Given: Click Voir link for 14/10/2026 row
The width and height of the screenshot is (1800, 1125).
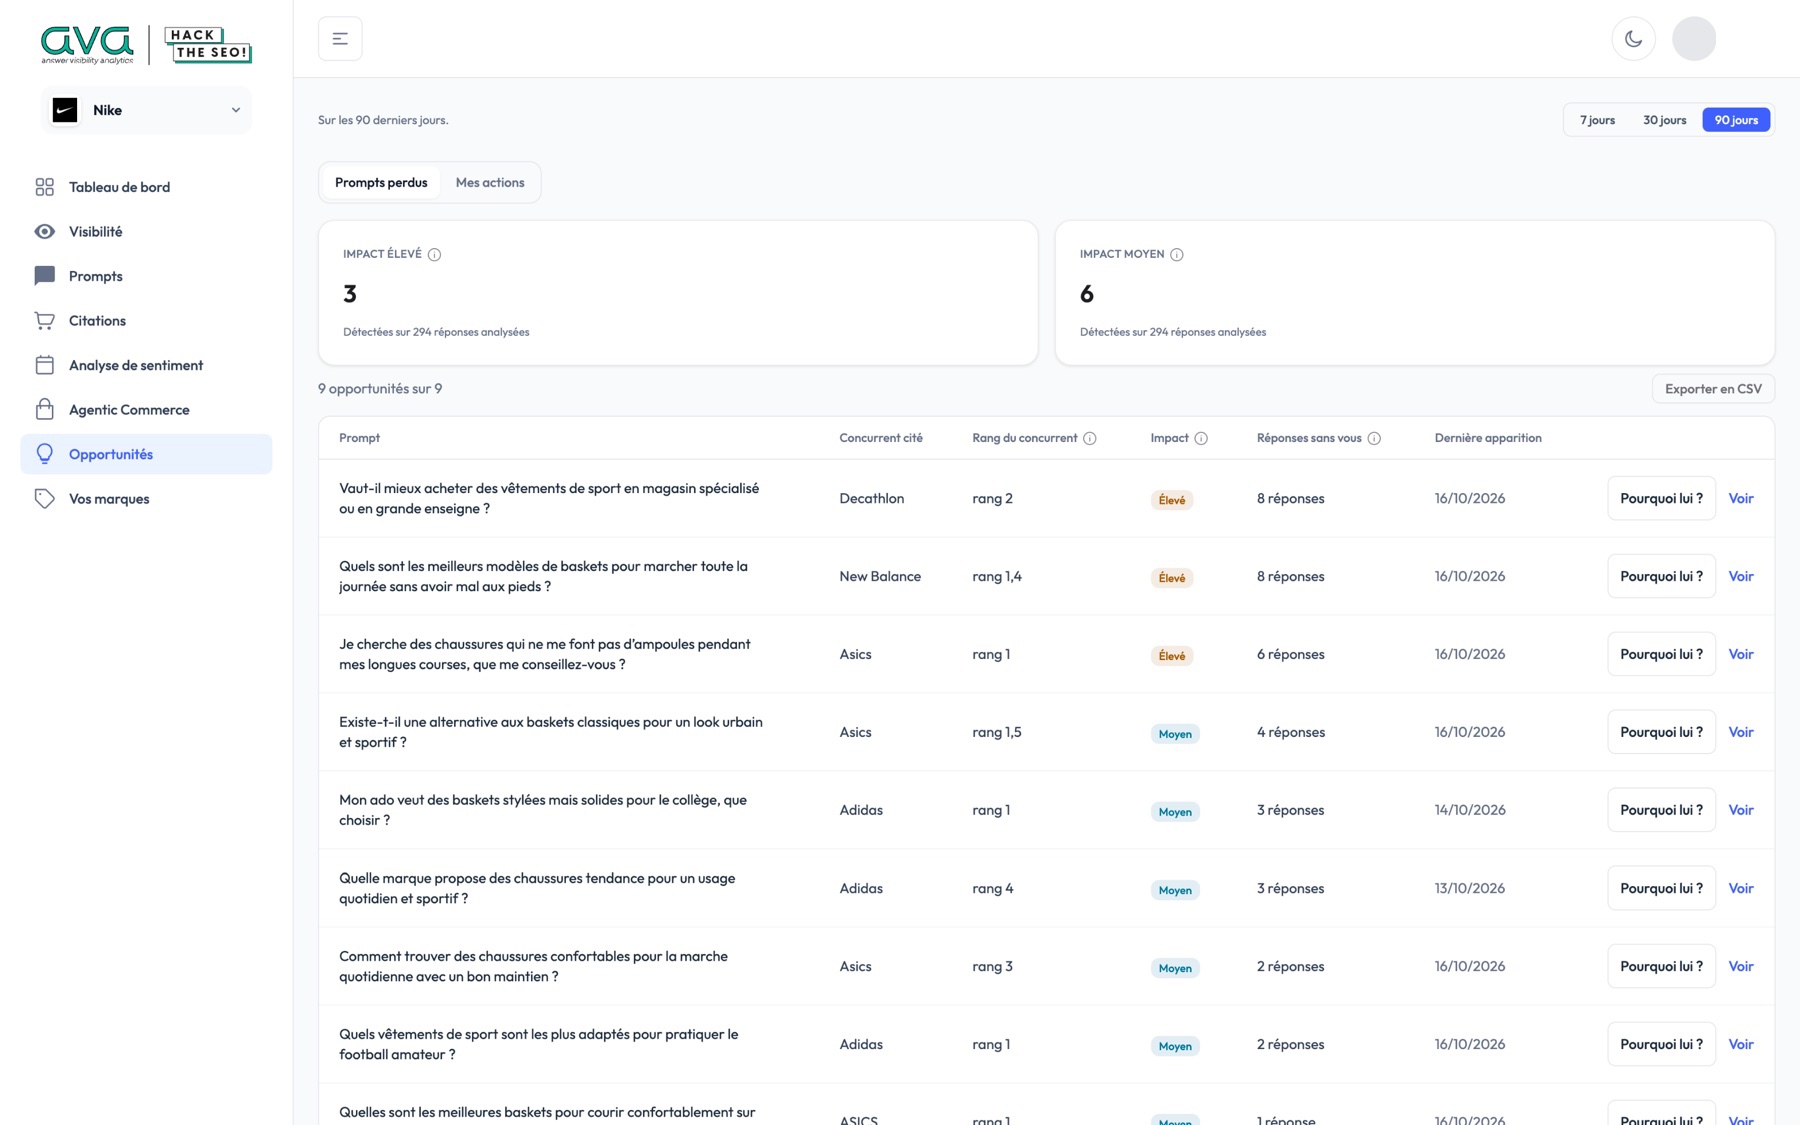Looking at the screenshot, I should (x=1741, y=810).
